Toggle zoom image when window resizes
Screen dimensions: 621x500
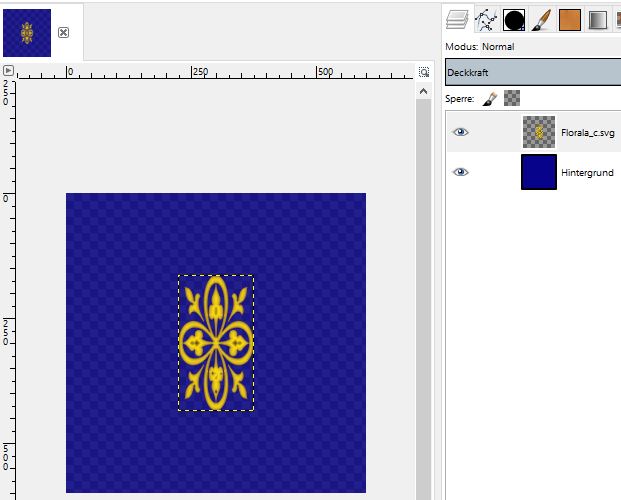(x=424, y=72)
